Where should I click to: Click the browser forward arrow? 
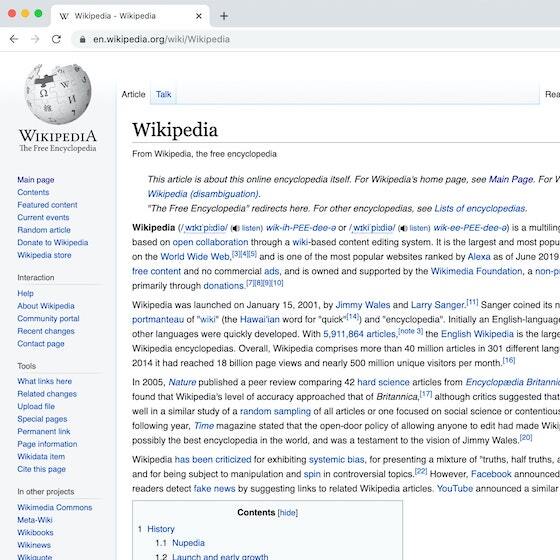click(x=35, y=39)
